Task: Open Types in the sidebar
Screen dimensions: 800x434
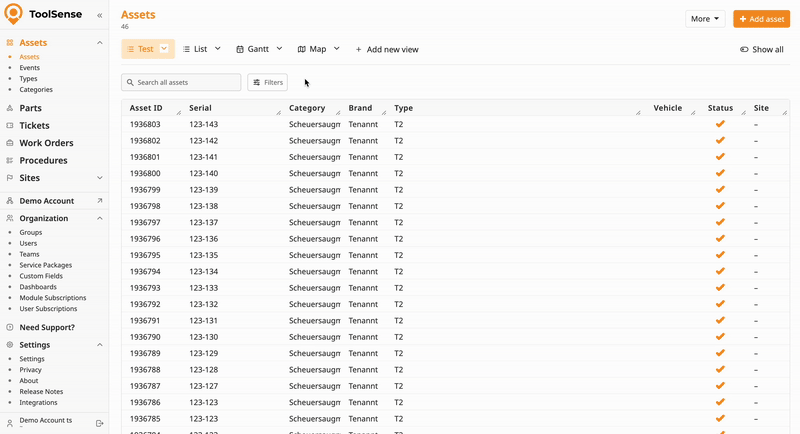Action: [x=28, y=79]
